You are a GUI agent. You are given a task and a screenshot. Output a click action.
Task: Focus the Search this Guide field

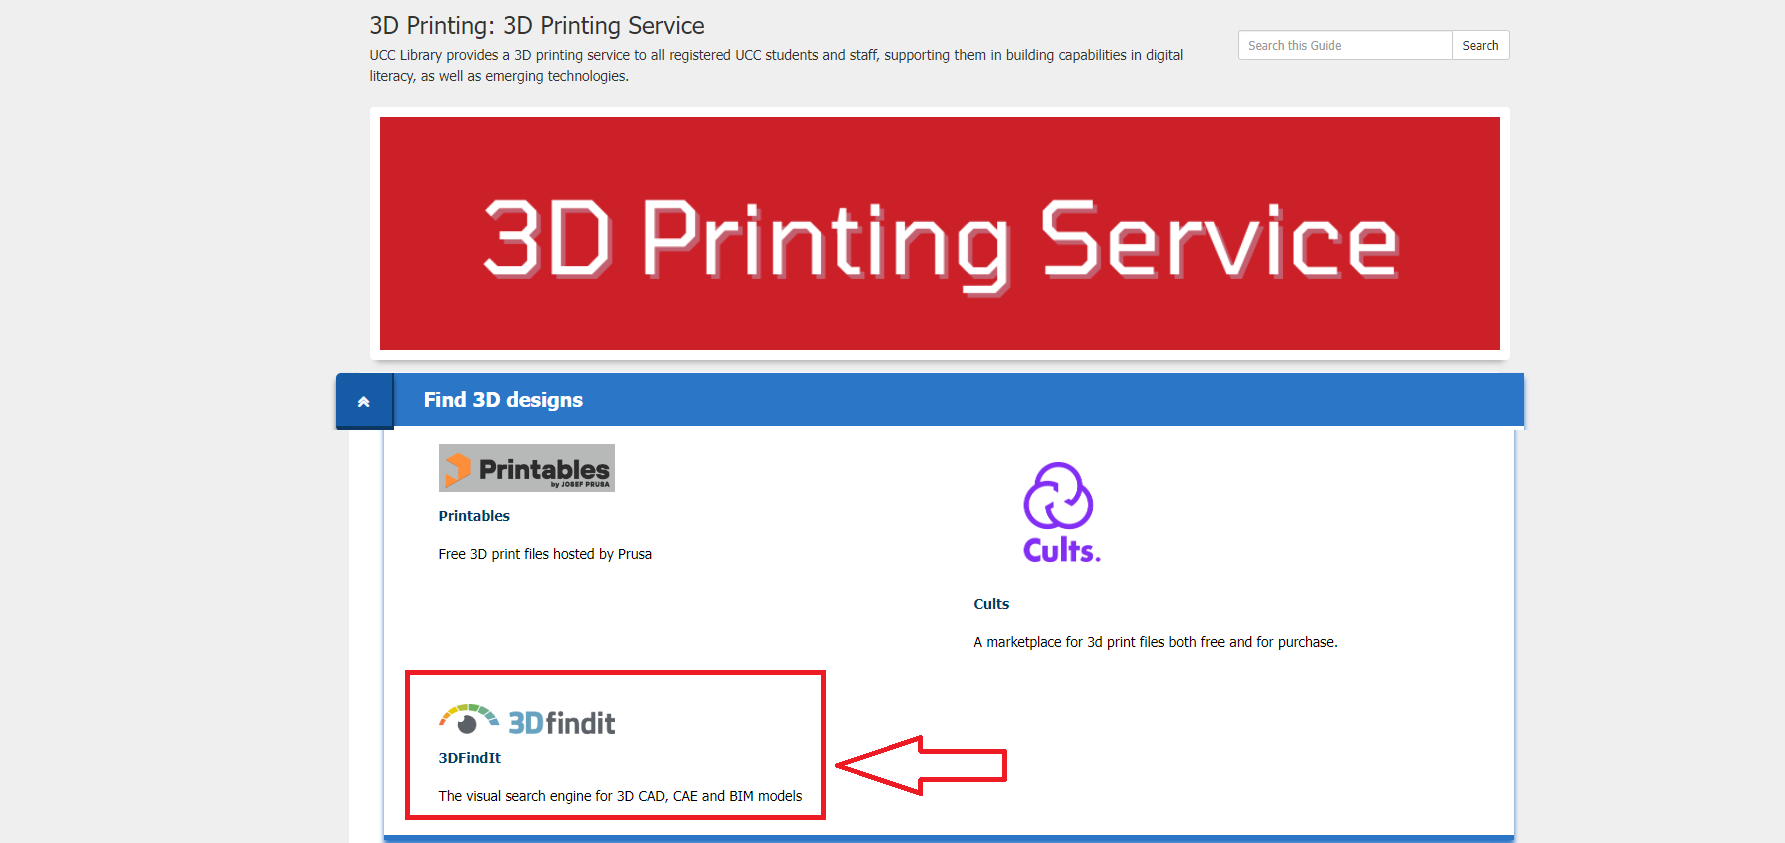1344,46
